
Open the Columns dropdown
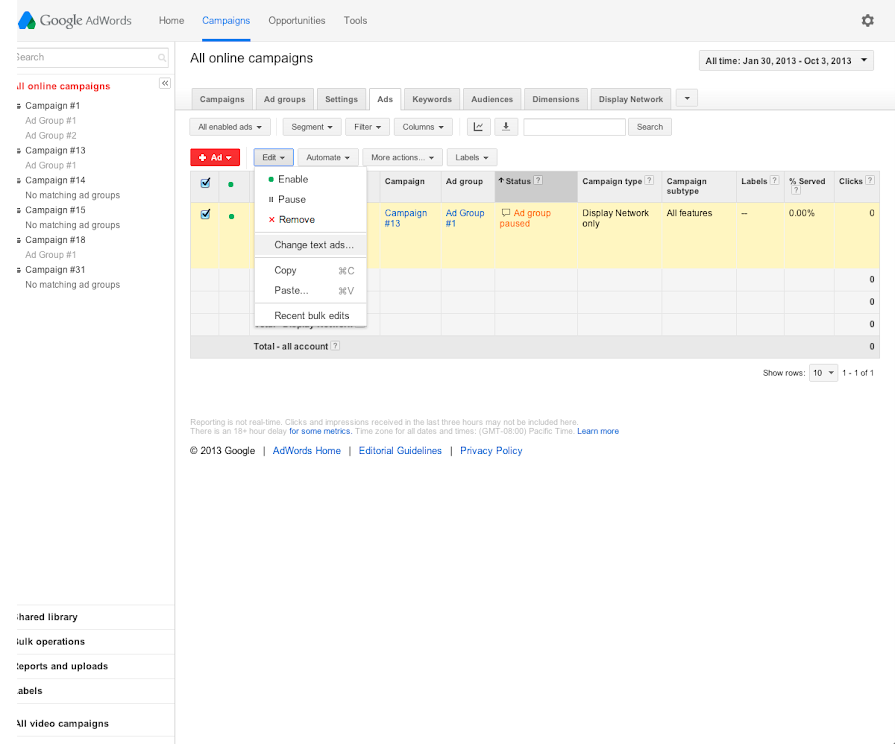click(423, 127)
